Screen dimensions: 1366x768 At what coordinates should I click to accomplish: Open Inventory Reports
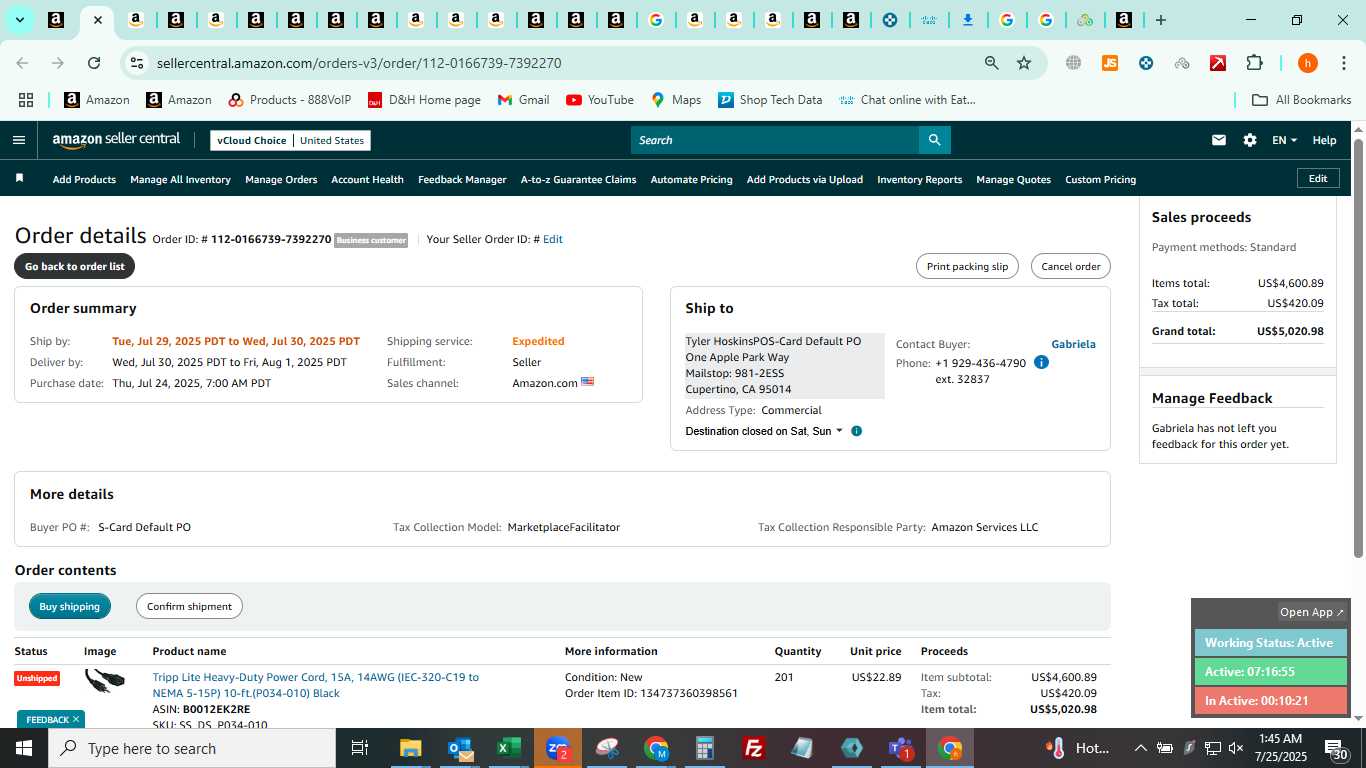(x=919, y=179)
